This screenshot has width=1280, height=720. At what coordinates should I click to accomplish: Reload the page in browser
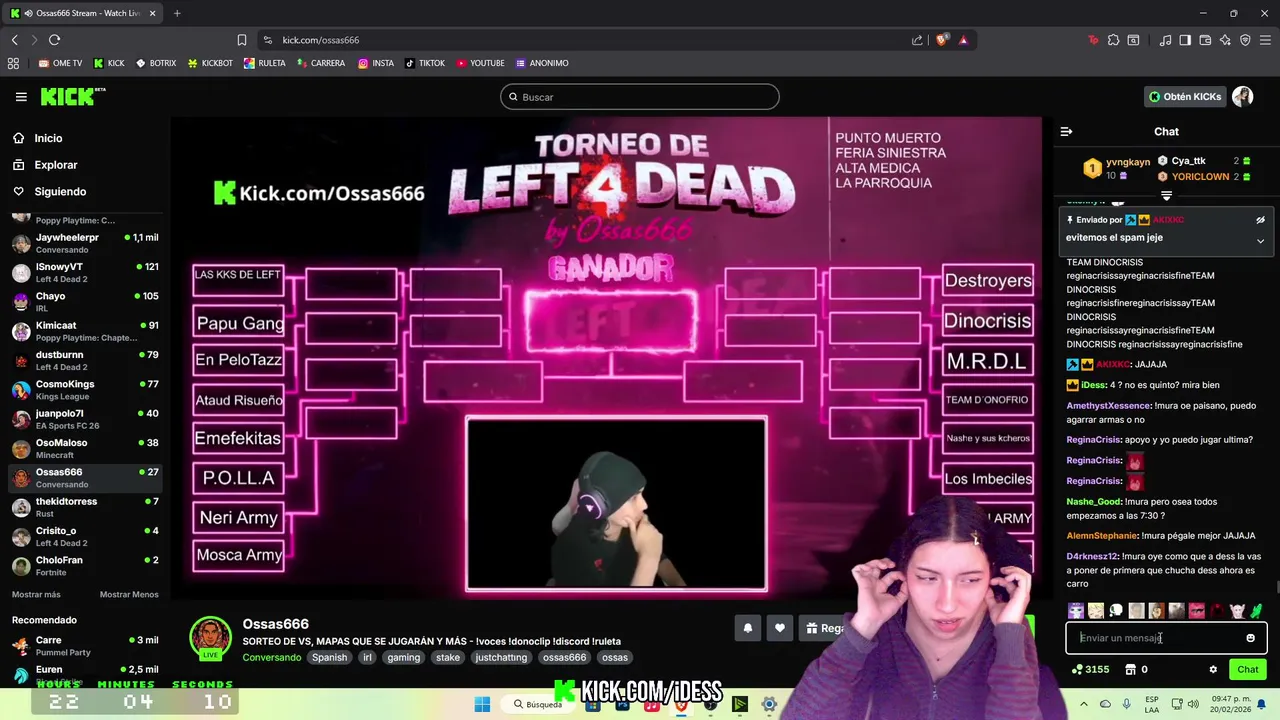coord(54,40)
